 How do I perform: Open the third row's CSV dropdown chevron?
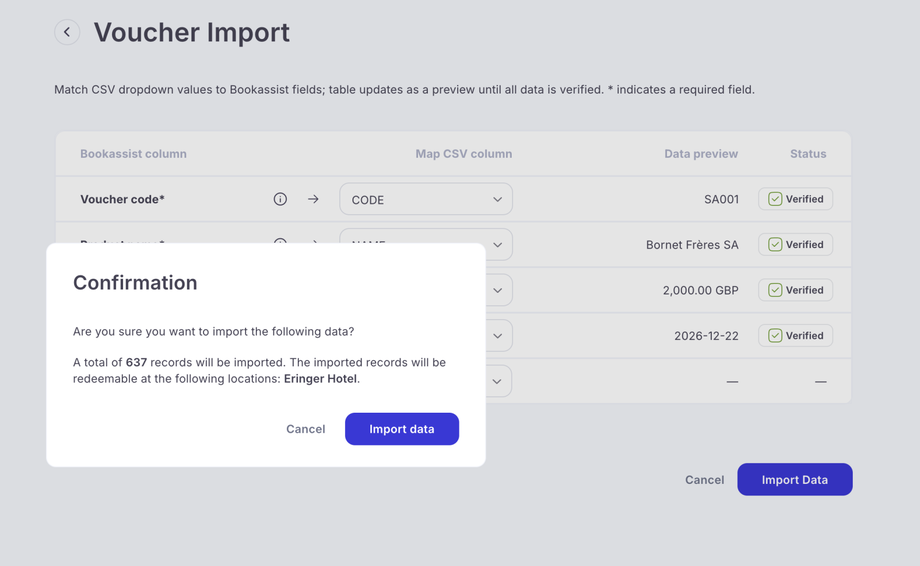pyautogui.click(x=497, y=290)
